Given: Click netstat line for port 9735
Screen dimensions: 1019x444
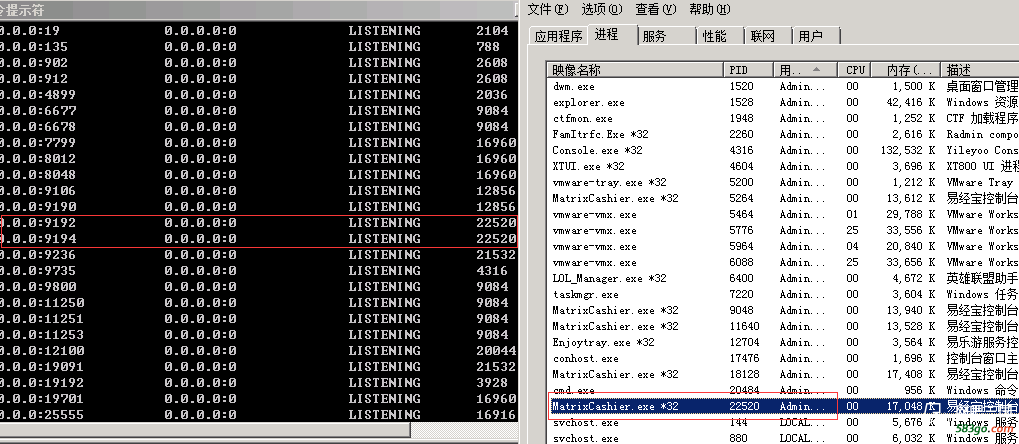Looking at the screenshot, I should click(x=259, y=271).
